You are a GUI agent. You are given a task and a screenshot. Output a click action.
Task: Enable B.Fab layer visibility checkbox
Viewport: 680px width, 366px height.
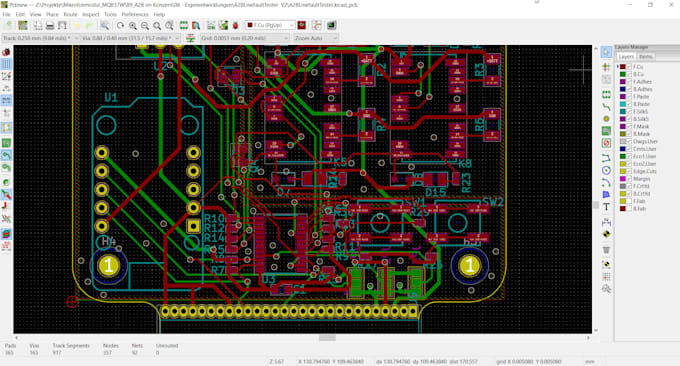tap(629, 209)
